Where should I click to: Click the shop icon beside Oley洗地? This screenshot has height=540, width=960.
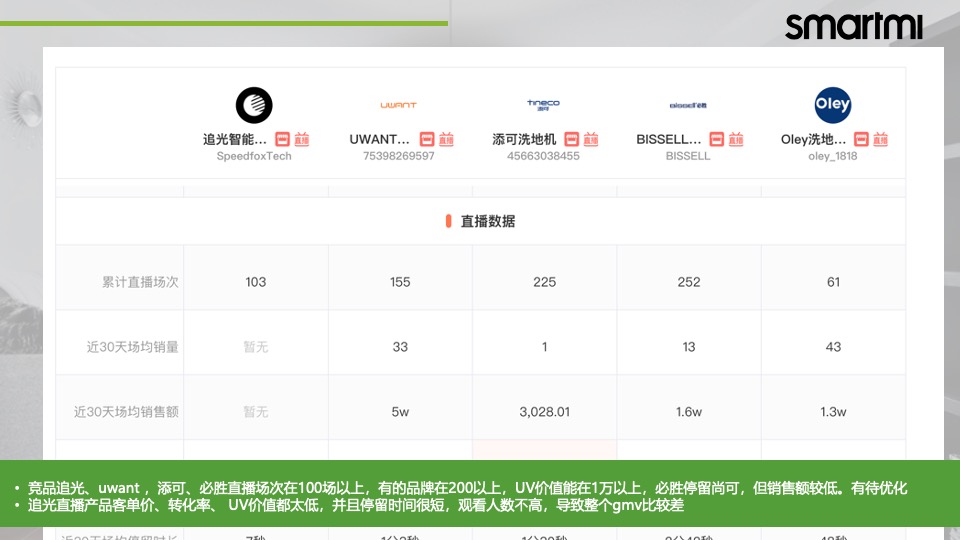tap(861, 139)
